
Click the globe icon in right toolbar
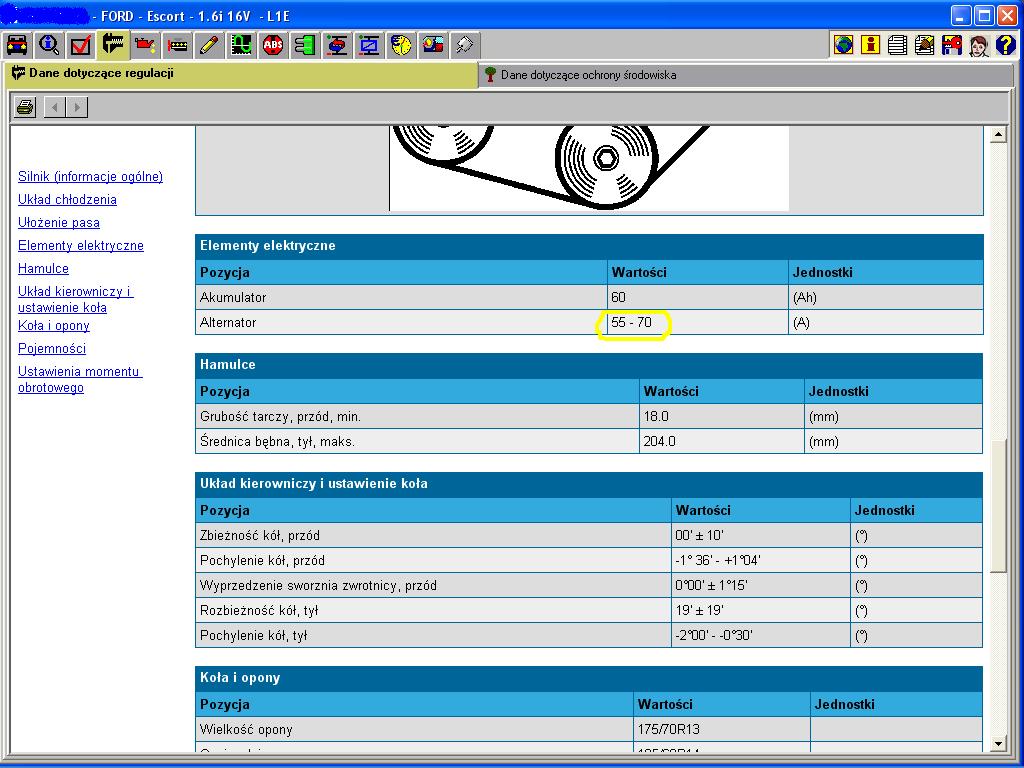coord(844,45)
